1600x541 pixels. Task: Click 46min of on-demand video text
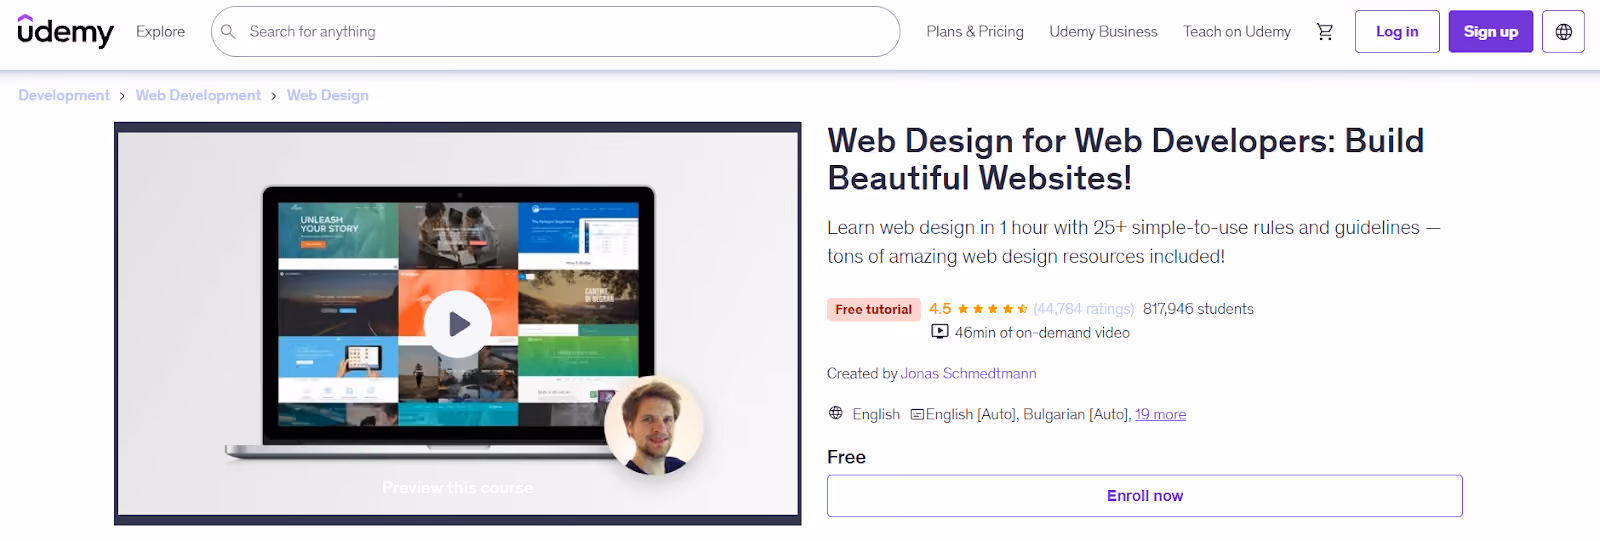(x=1042, y=333)
